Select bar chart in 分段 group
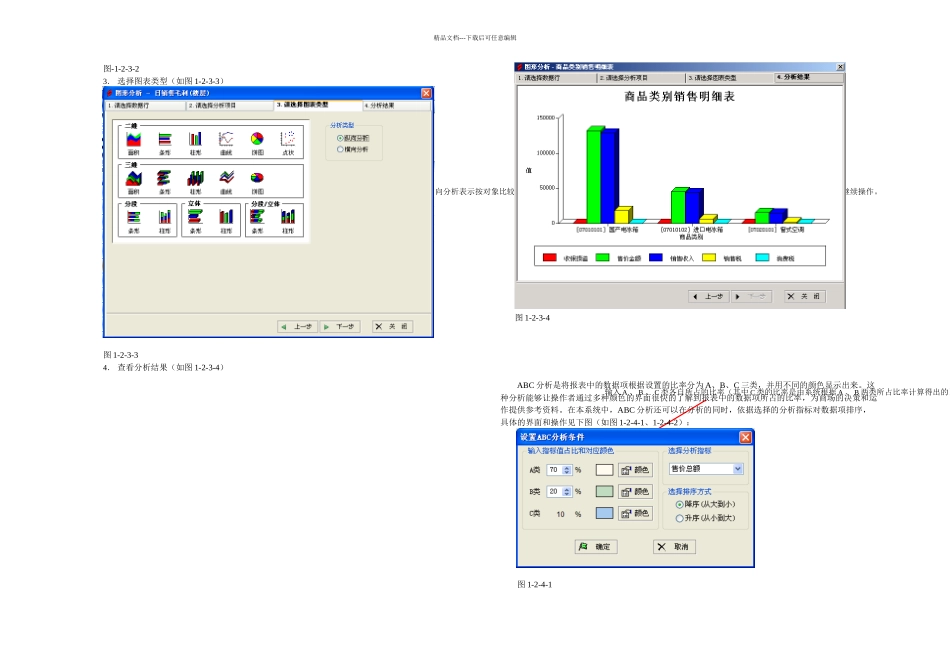The height and width of the screenshot is (672, 950). [x=133, y=217]
